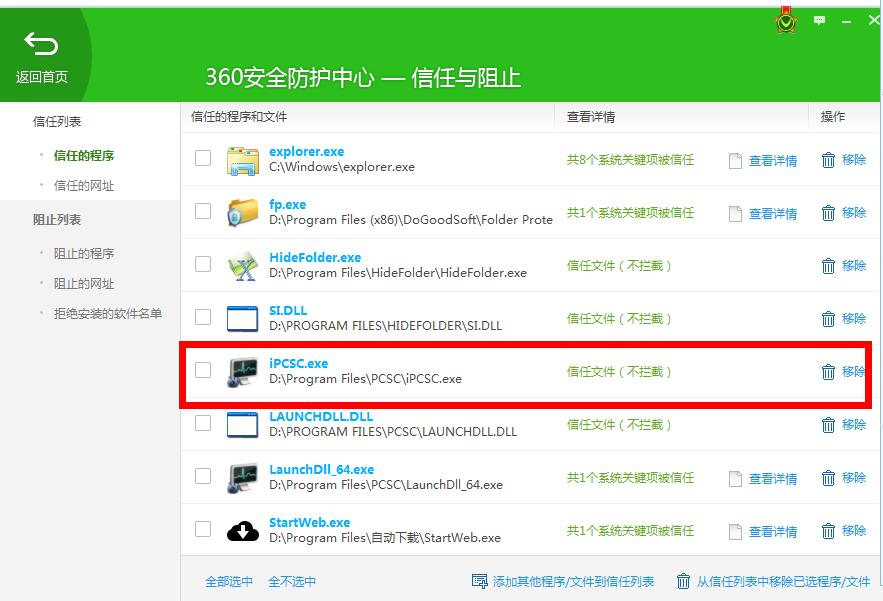
Task: Click the iPCSC.exe file name
Action: pos(298,363)
